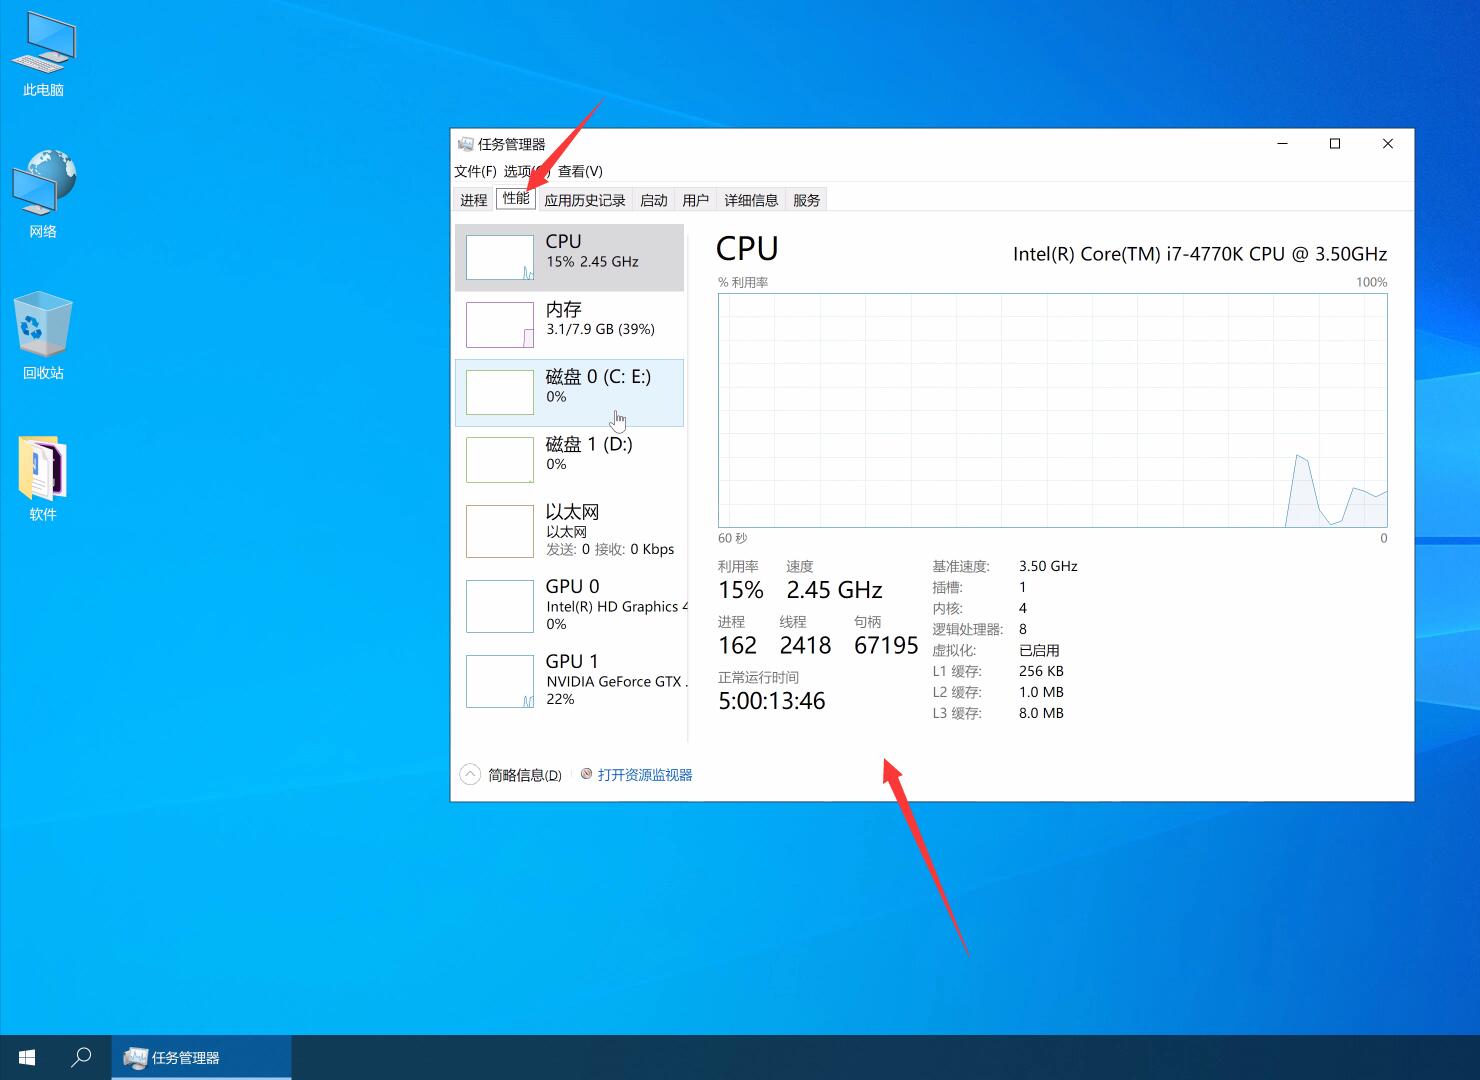Click the large CPU heading
The width and height of the screenshot is (1480, 1080).
pos(747,248)
